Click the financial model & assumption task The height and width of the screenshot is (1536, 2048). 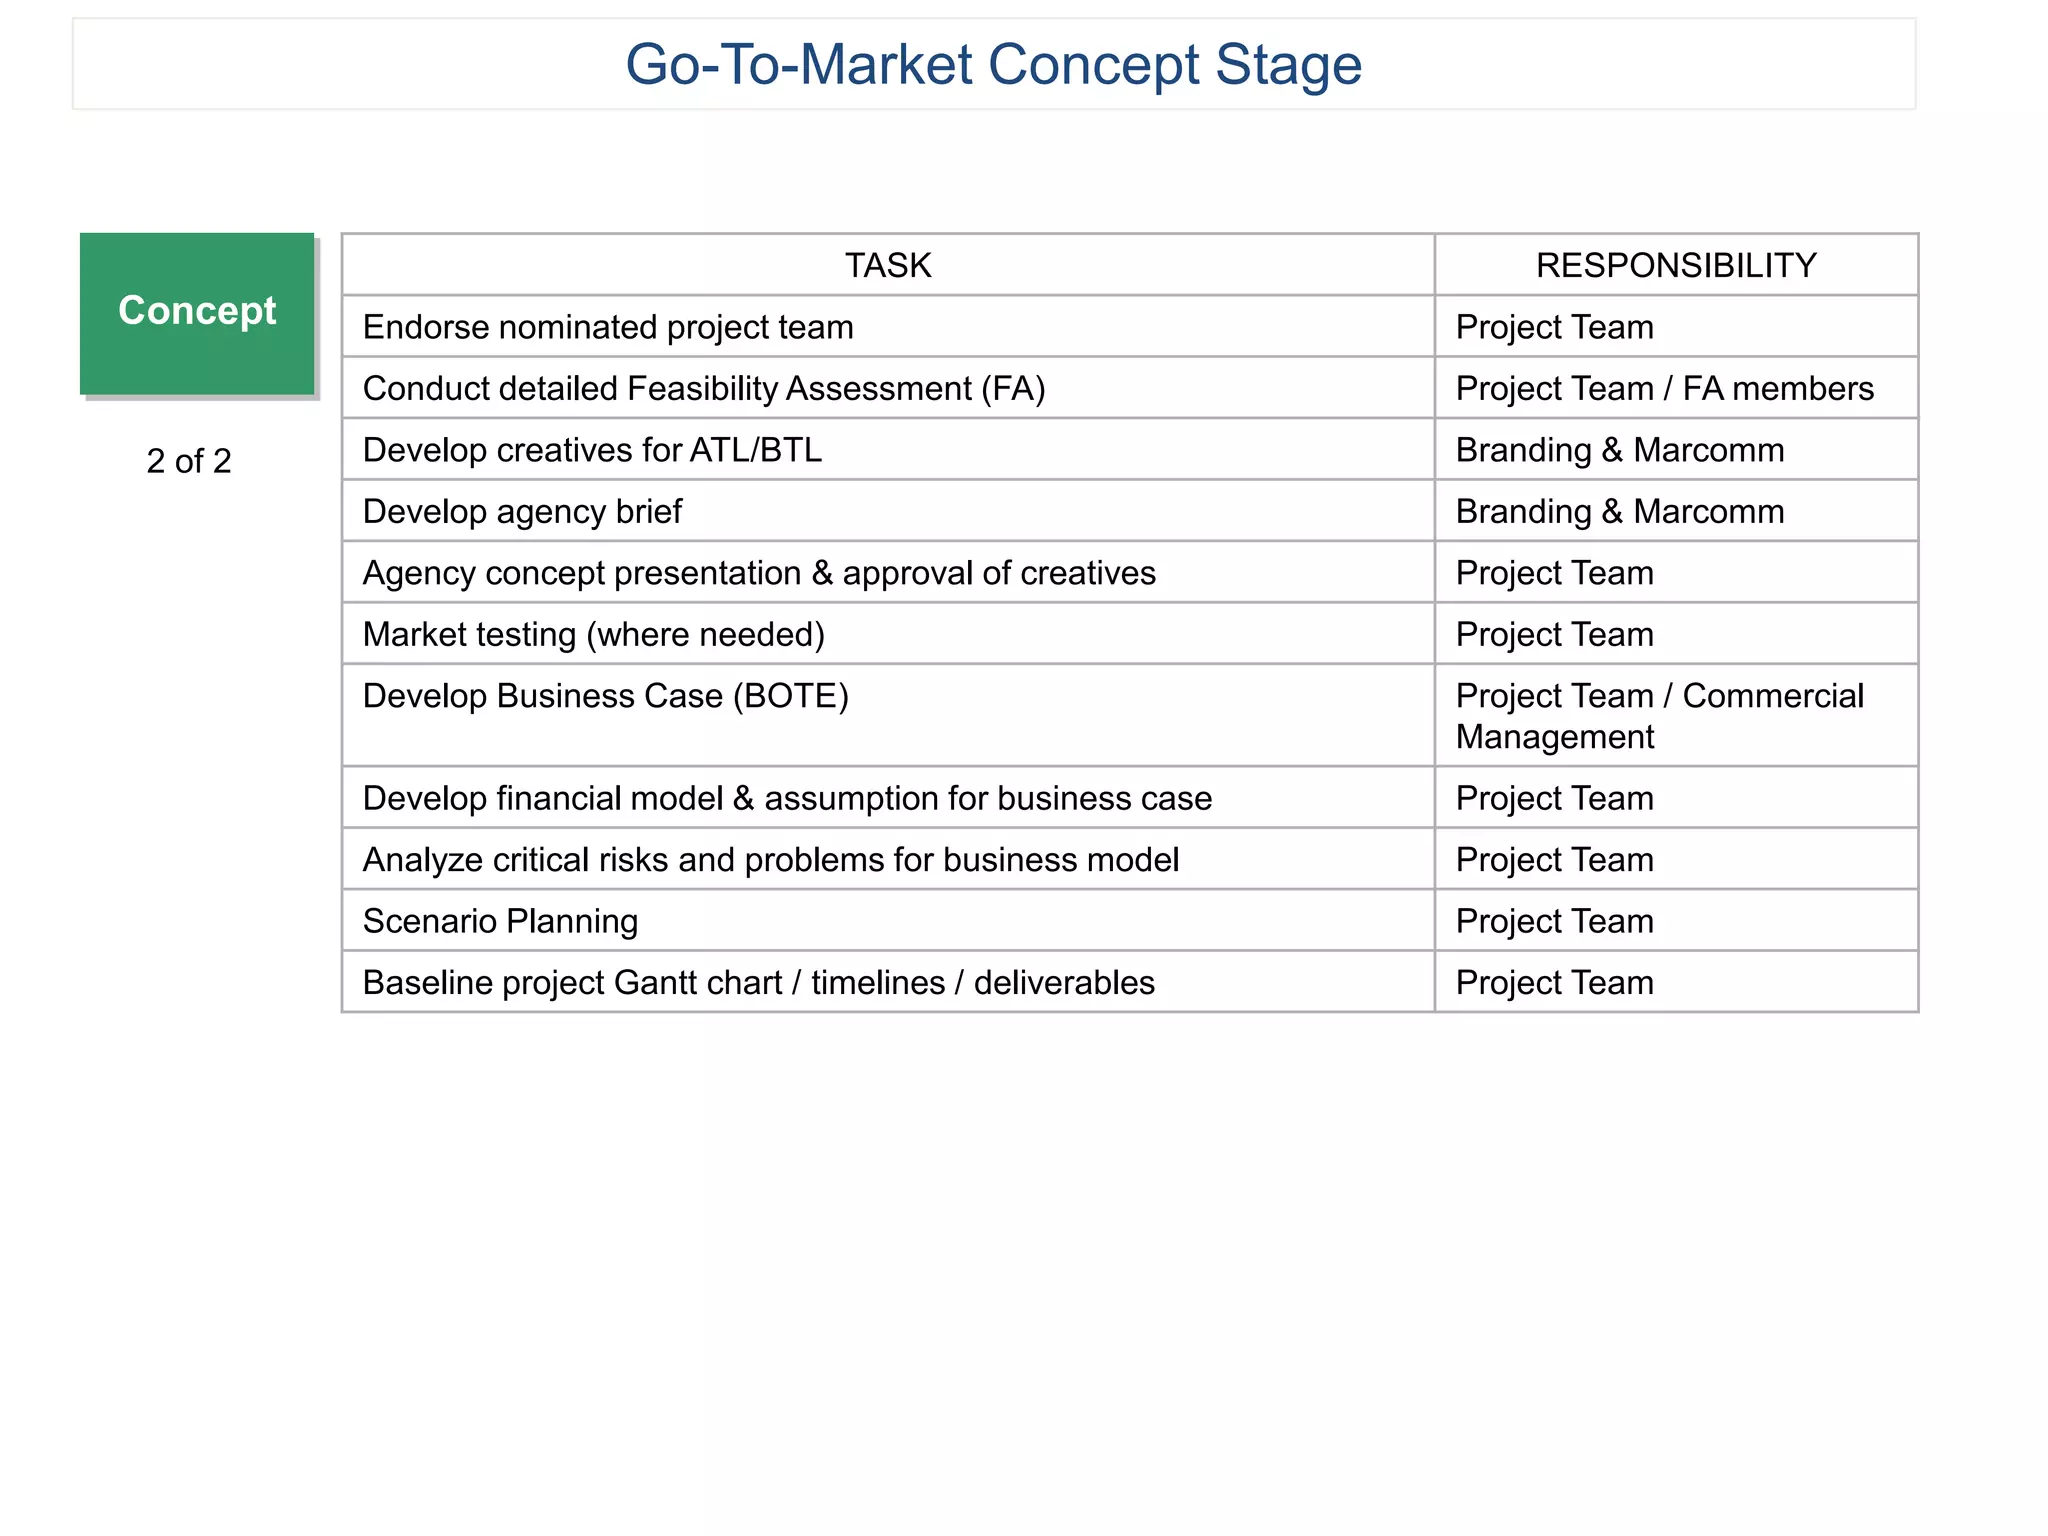coord(787,799)
